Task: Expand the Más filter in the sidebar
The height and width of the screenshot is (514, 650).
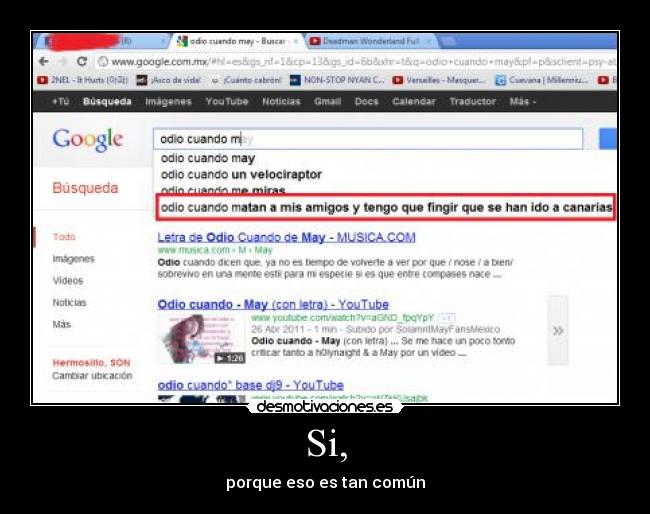Action: click(61, 324)
